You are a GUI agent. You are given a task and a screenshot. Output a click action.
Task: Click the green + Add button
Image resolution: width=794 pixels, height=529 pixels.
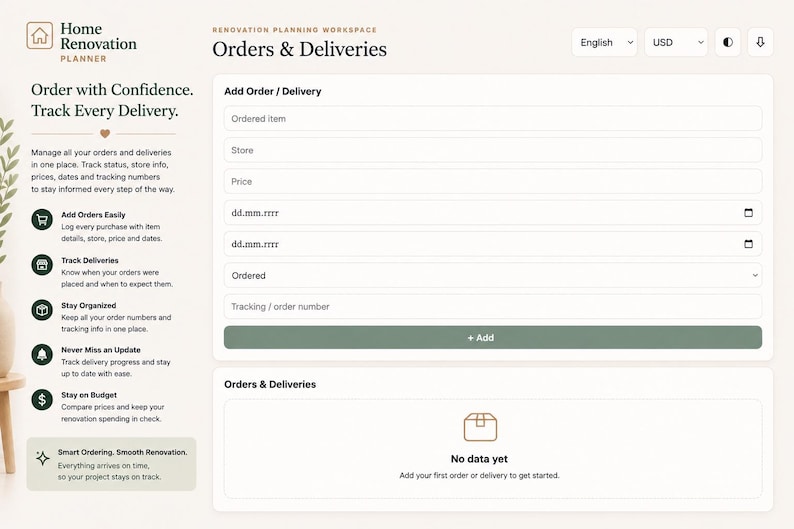tap(493, 338)
